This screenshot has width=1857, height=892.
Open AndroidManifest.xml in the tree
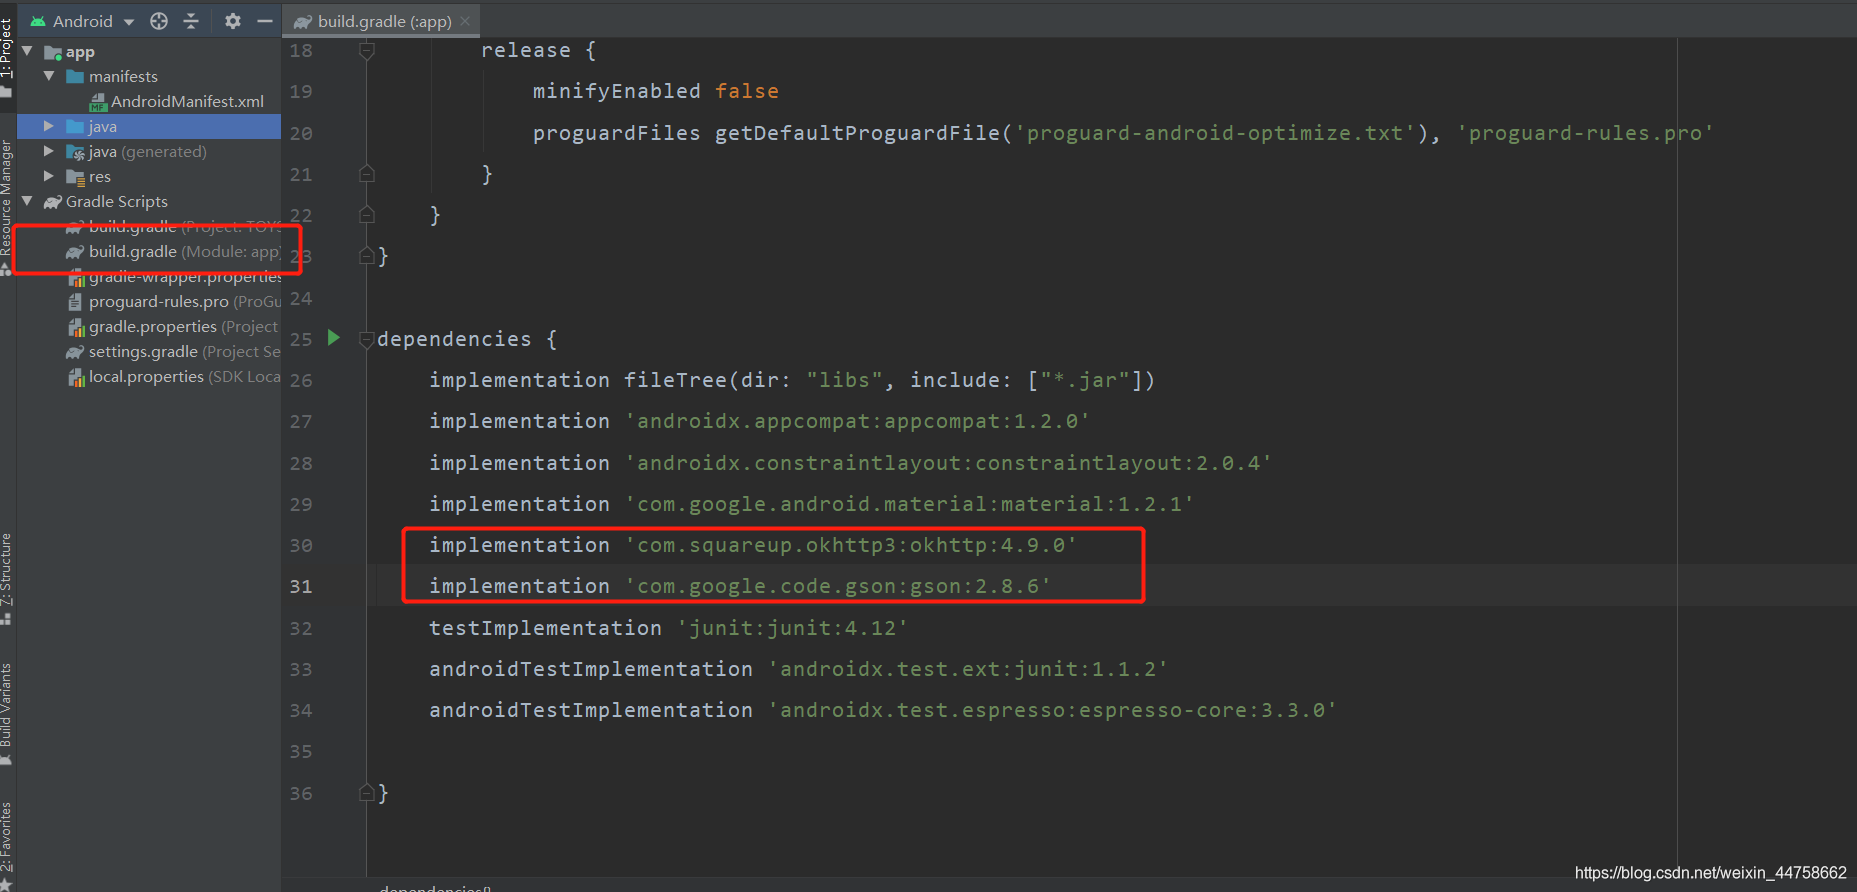[x=187, y=101]
